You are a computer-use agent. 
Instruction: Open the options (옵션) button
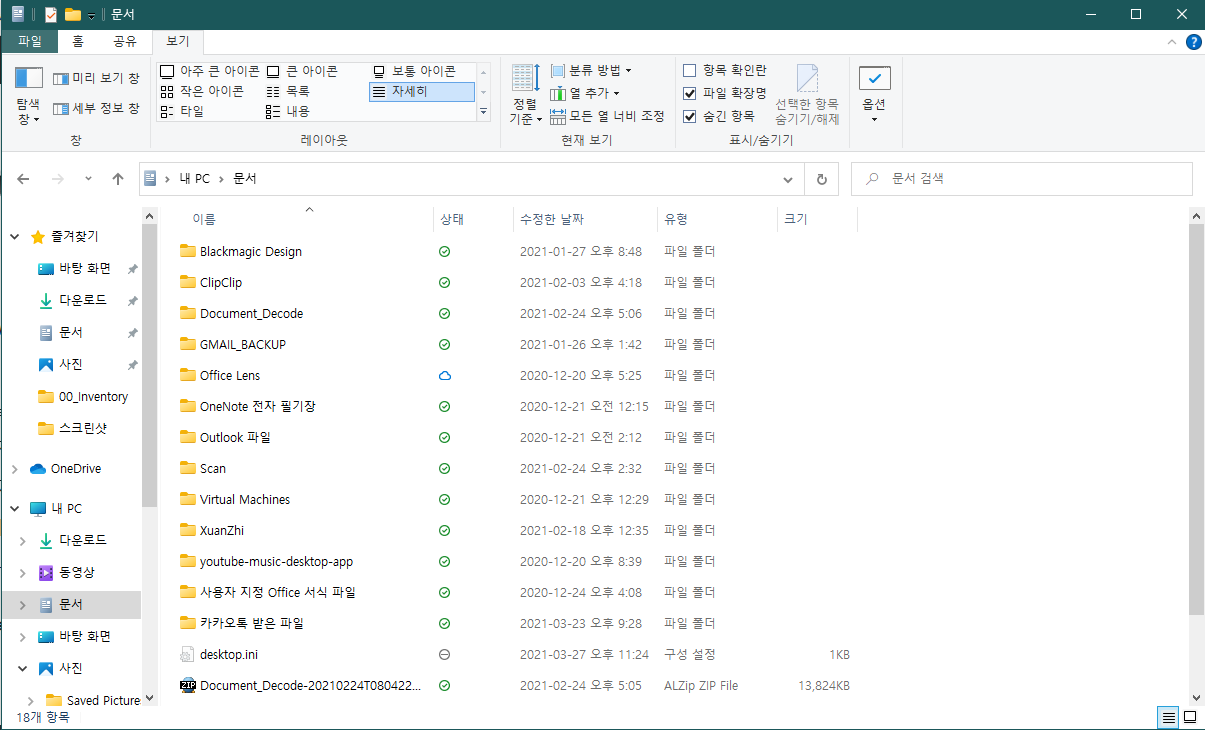(x=875, y=95)
